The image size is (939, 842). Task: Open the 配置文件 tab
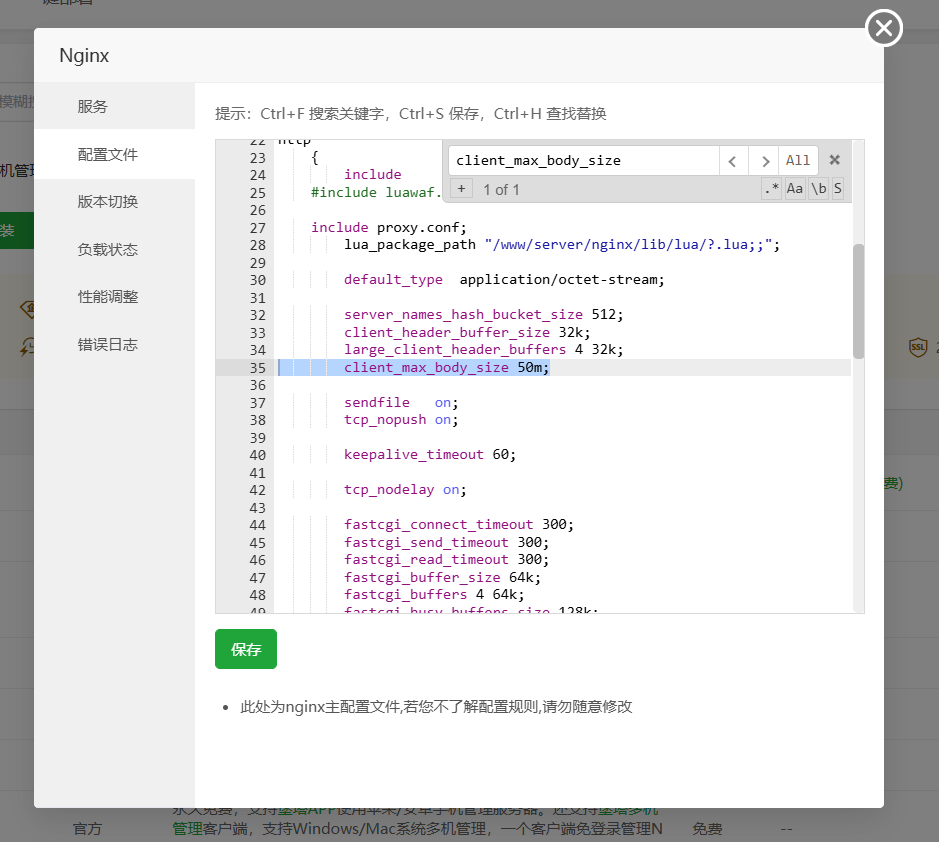pos(114,155)
